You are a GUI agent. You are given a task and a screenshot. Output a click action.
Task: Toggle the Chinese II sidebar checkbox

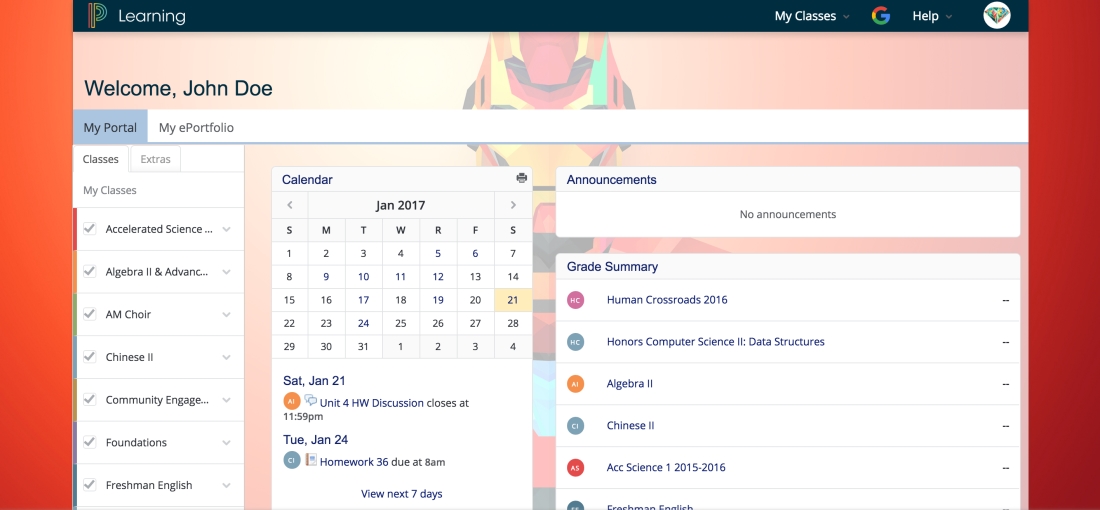pos(90,357)
